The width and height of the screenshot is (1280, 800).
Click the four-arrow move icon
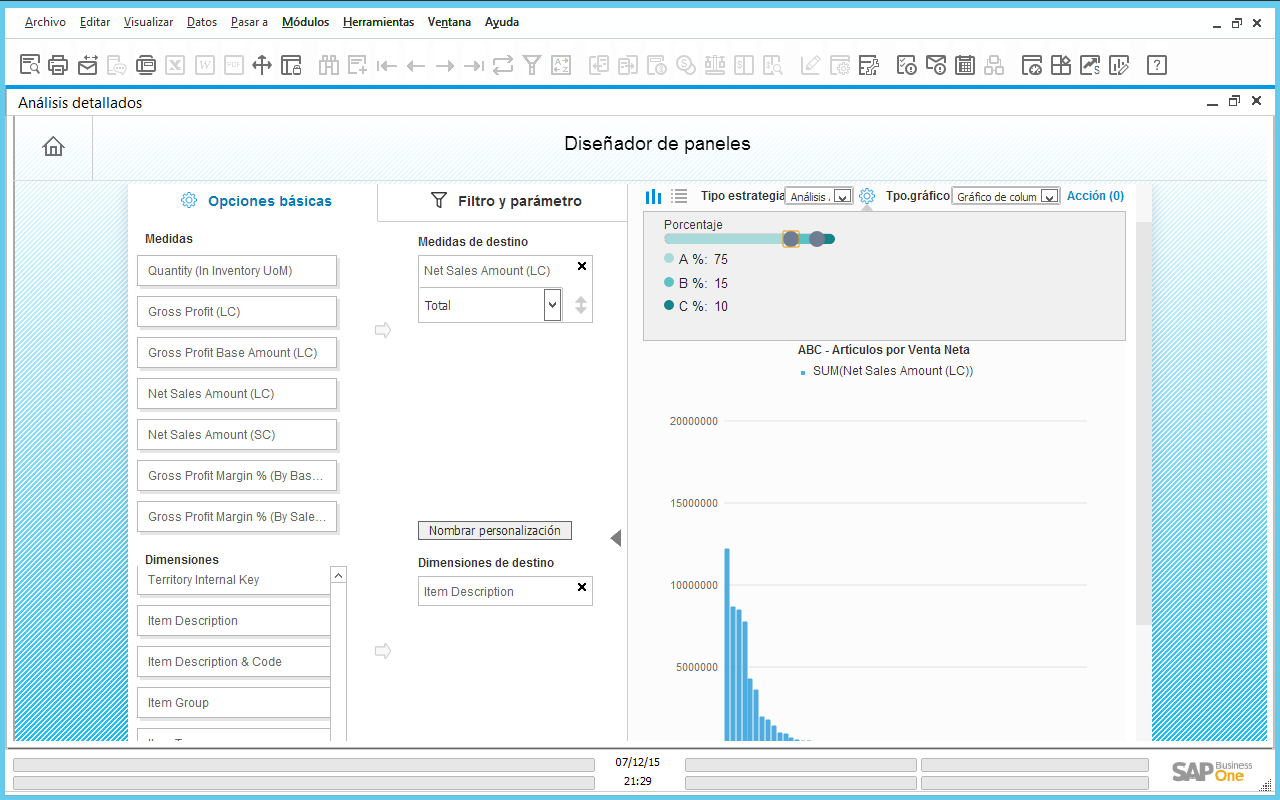point(262,65)
